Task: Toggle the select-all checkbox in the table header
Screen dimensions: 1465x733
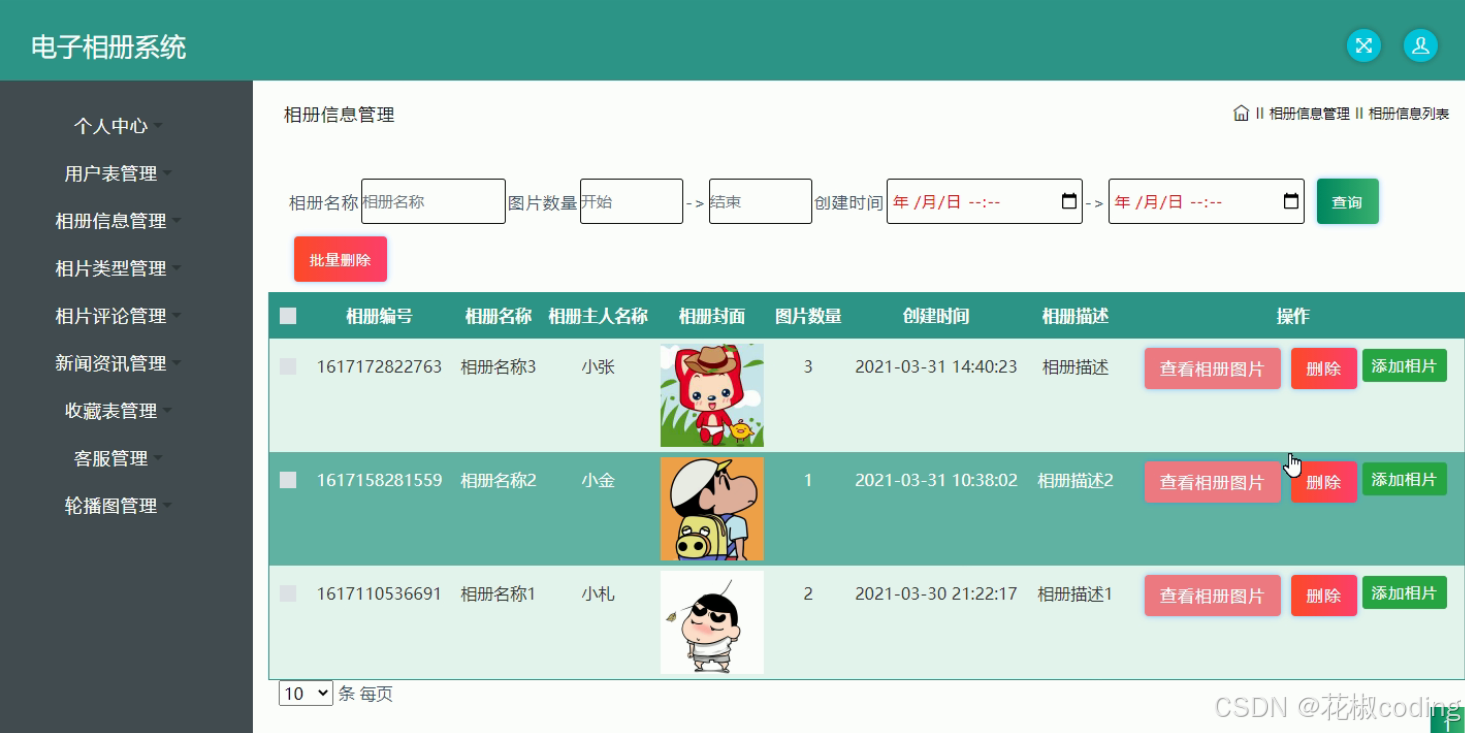Action: click(288, 316)
